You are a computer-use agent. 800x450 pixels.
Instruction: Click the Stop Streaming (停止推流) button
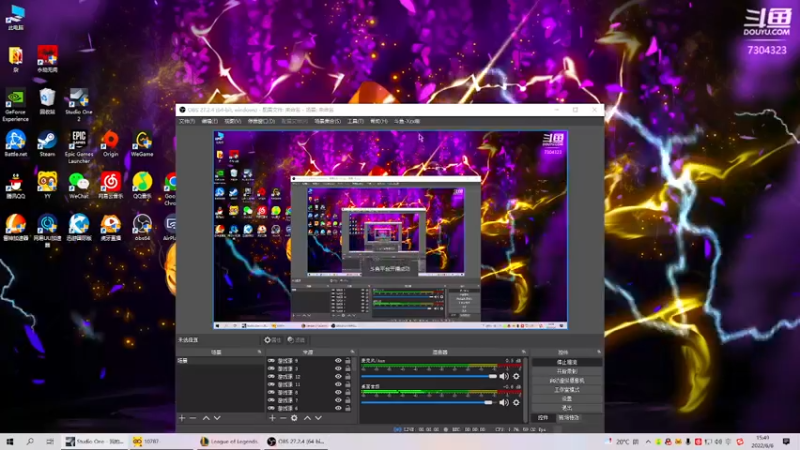coord(567,362)
